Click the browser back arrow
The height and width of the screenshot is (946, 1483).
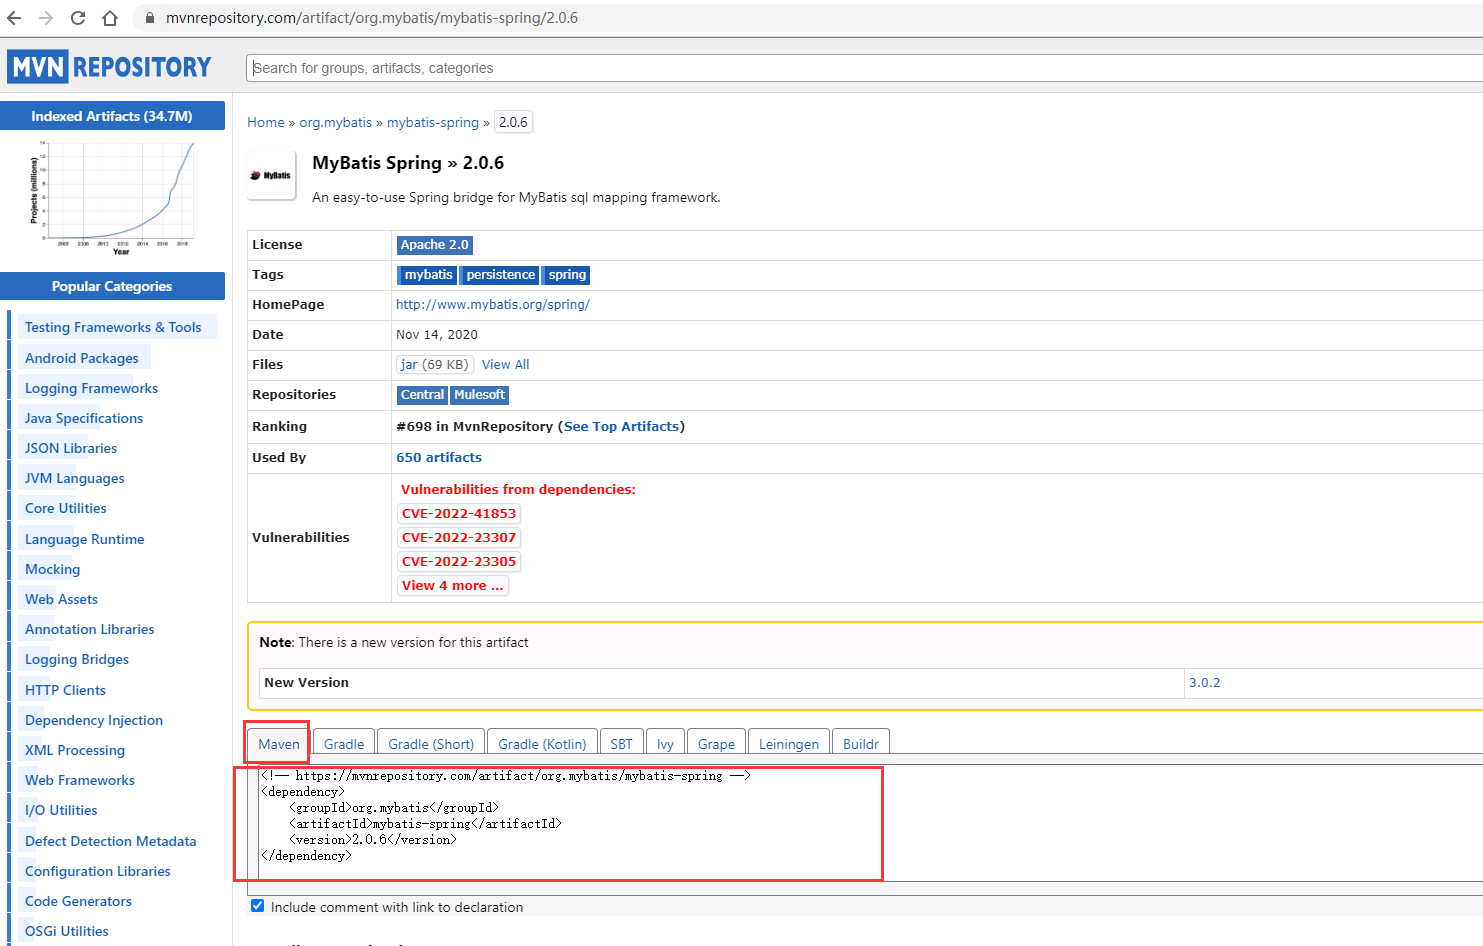tap(14, 18)
